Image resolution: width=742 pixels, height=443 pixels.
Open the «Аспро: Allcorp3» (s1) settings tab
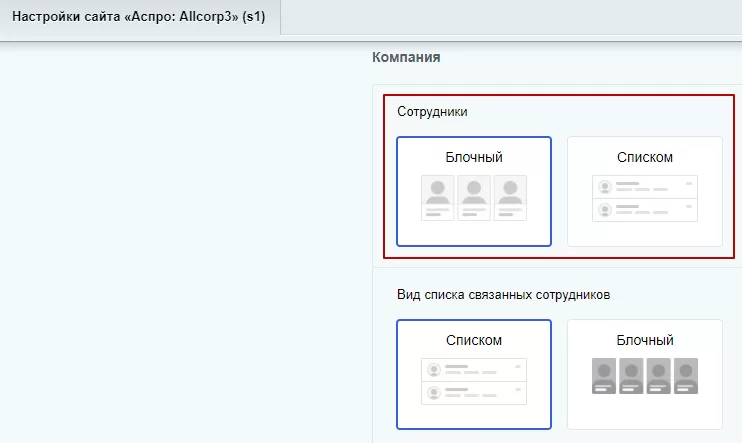[139, 17]
